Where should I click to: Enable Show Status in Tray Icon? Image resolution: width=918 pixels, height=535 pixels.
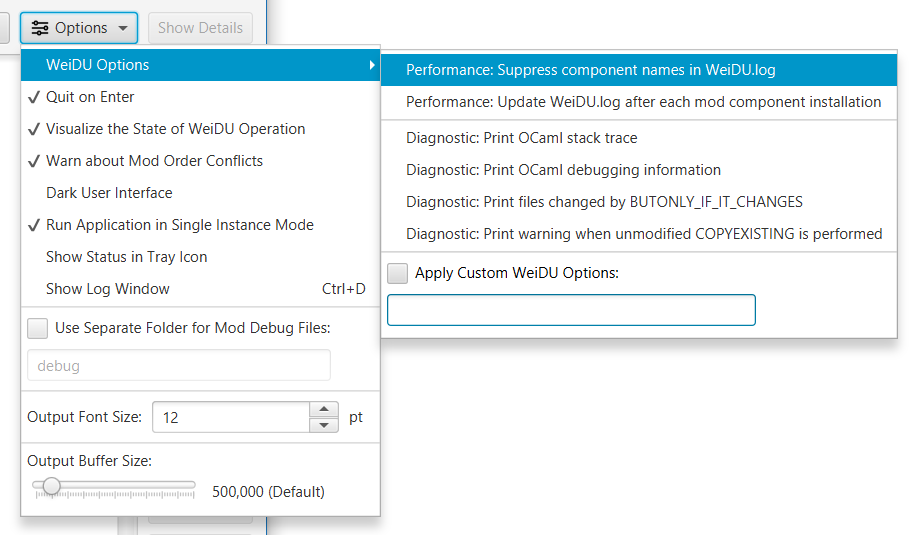click(126, 257)
